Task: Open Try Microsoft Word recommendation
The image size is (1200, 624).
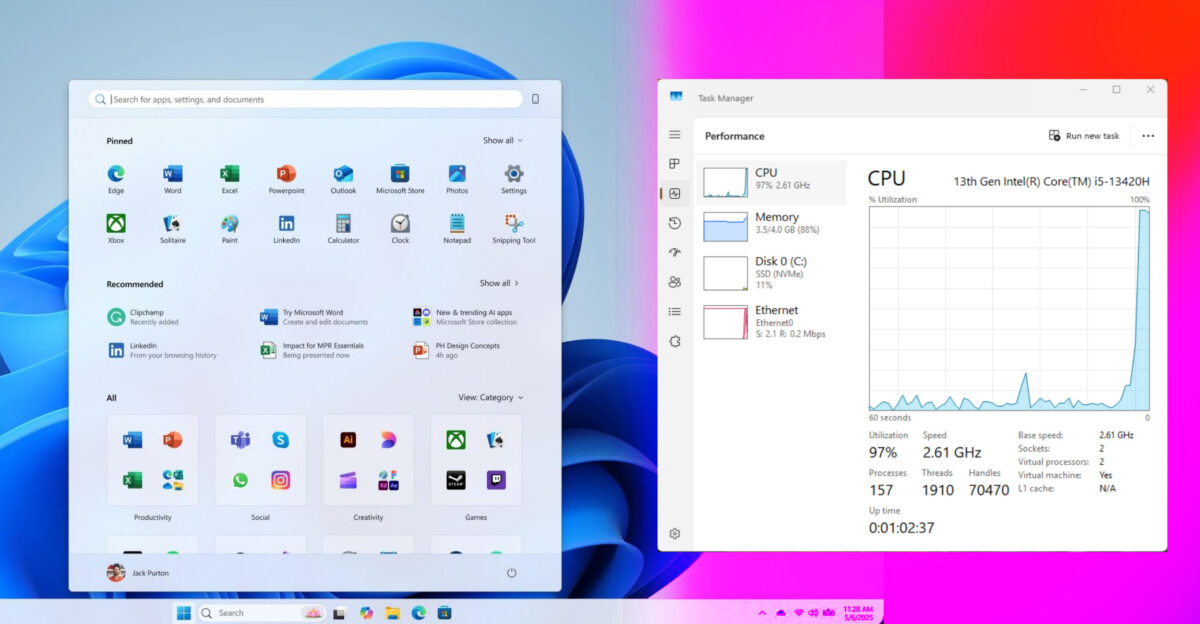Action: pos(316,317)
